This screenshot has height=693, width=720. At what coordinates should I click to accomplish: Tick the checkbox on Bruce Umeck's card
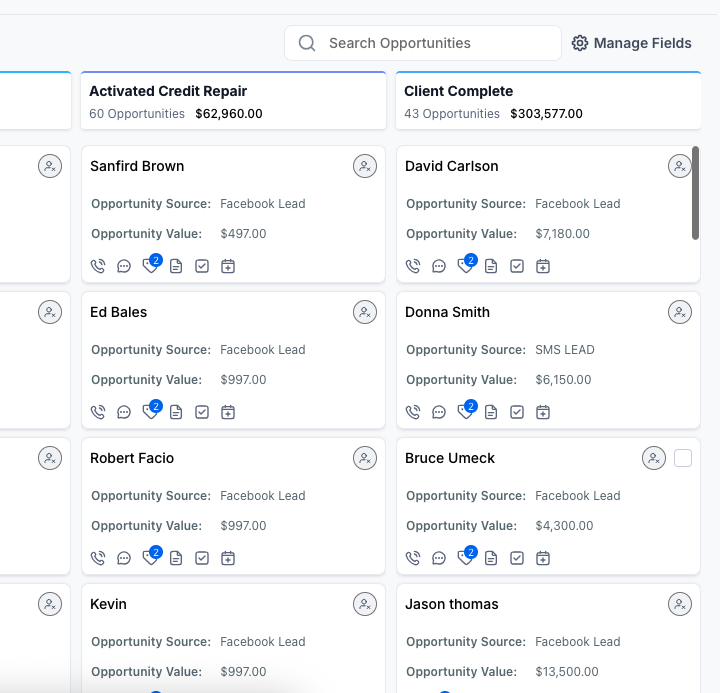click(x=683, y=458)
